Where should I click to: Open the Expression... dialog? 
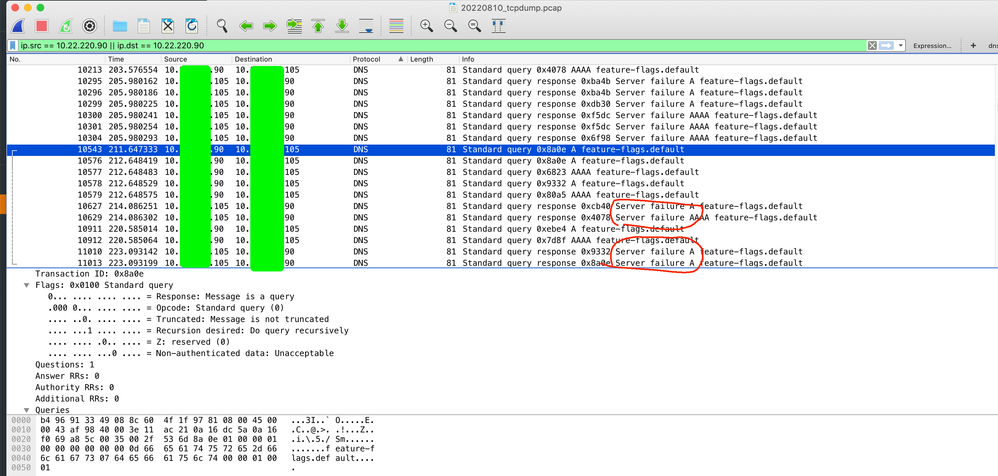[x=932, y=46]
